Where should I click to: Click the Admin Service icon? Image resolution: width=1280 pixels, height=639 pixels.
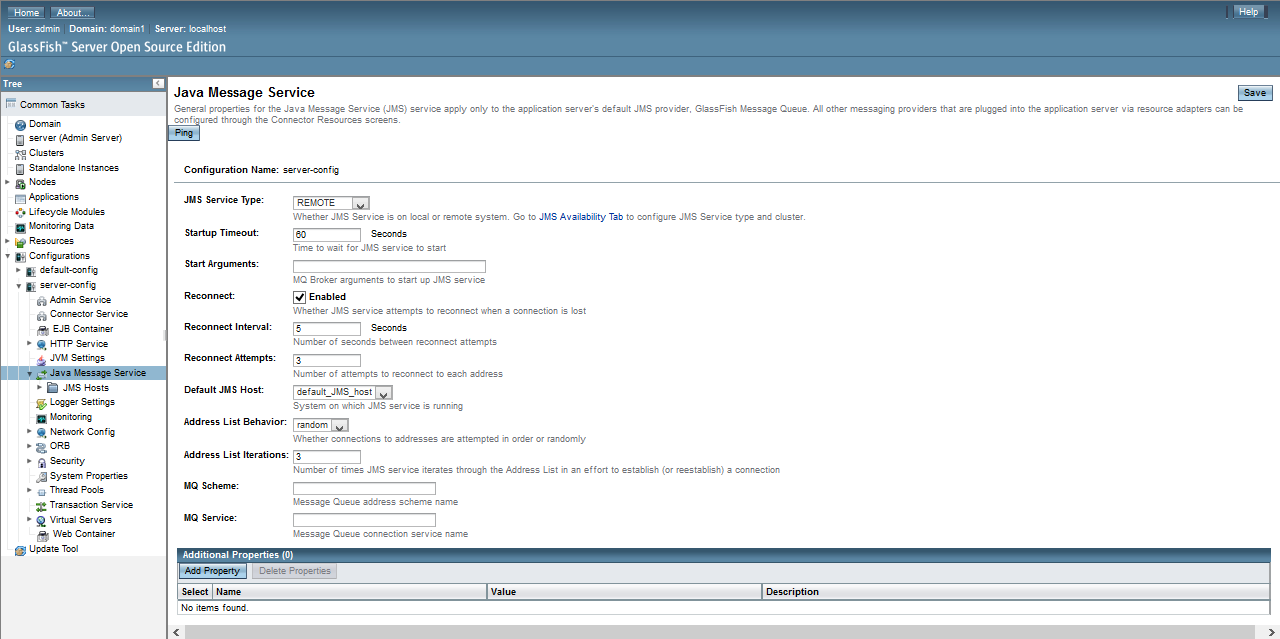[x=41, y=300]
